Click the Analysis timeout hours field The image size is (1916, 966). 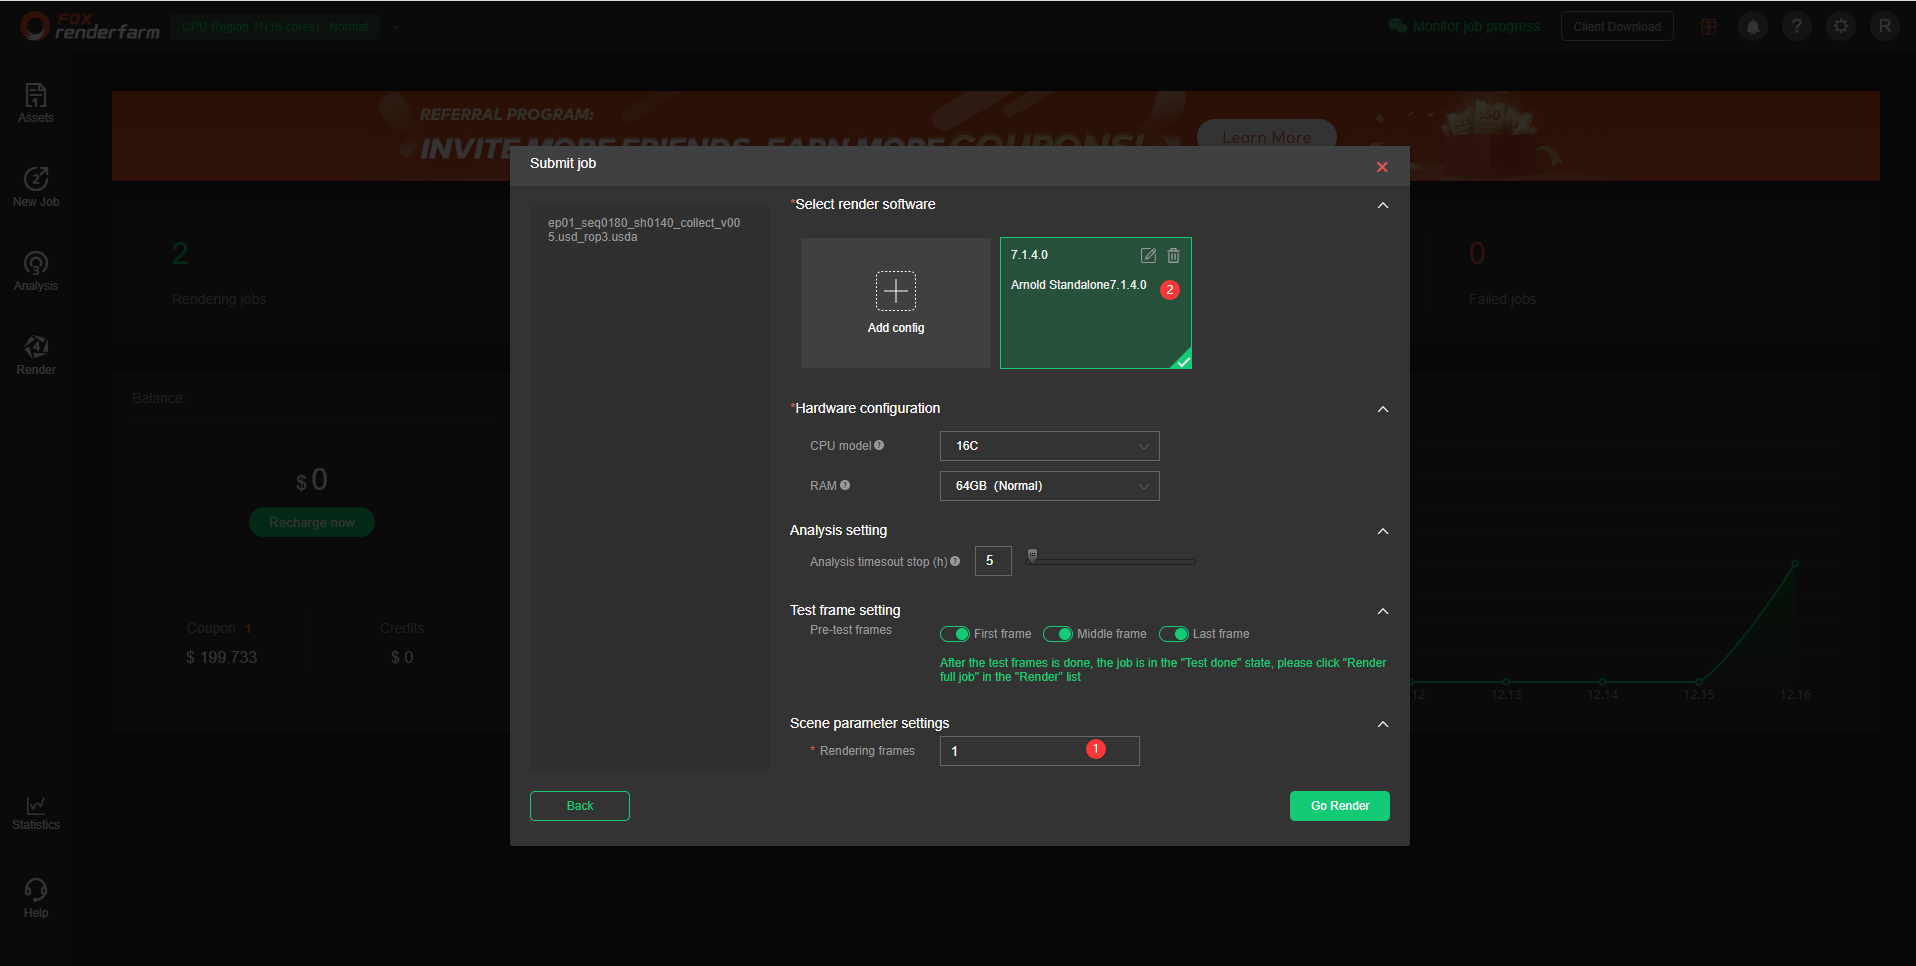[x=993, y=561]
